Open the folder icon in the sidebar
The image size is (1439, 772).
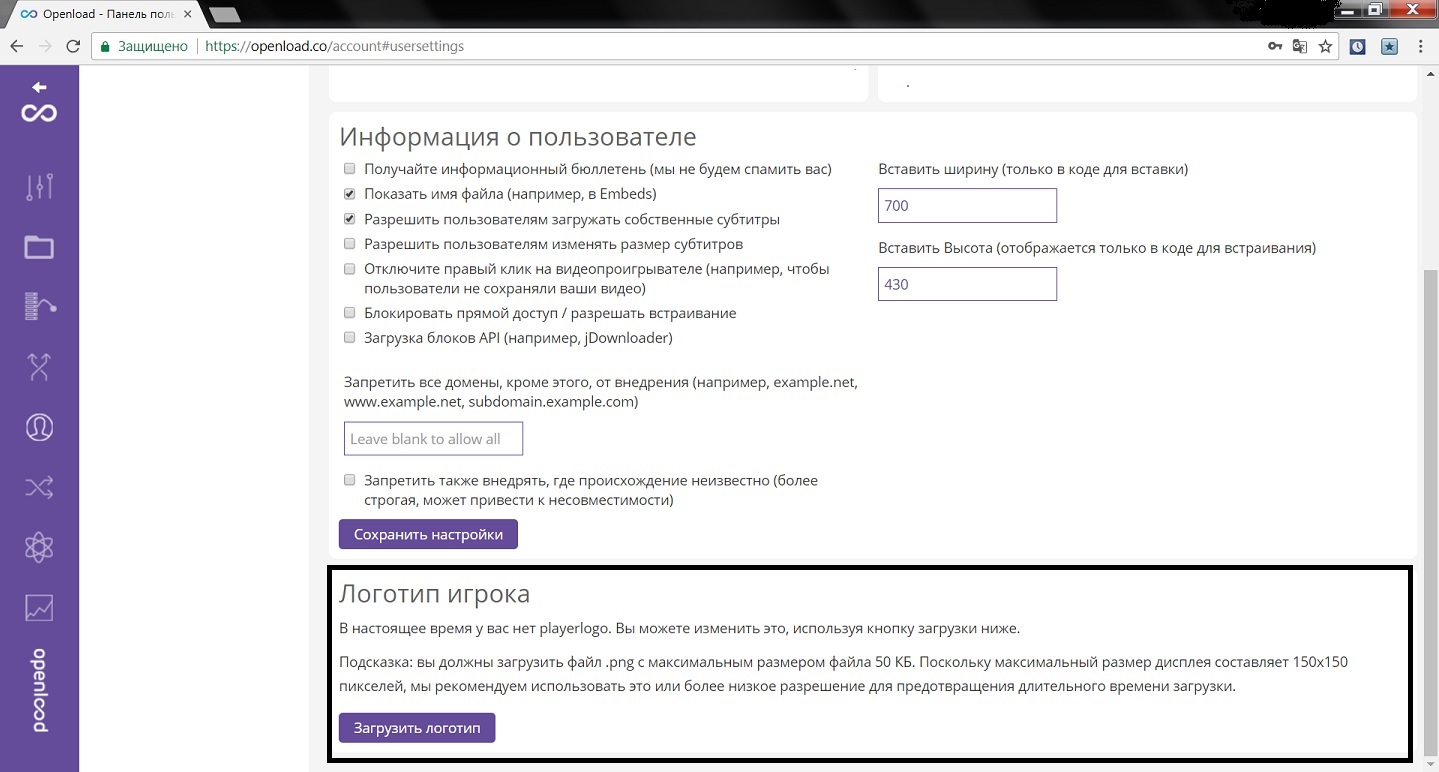click(39, 247)
